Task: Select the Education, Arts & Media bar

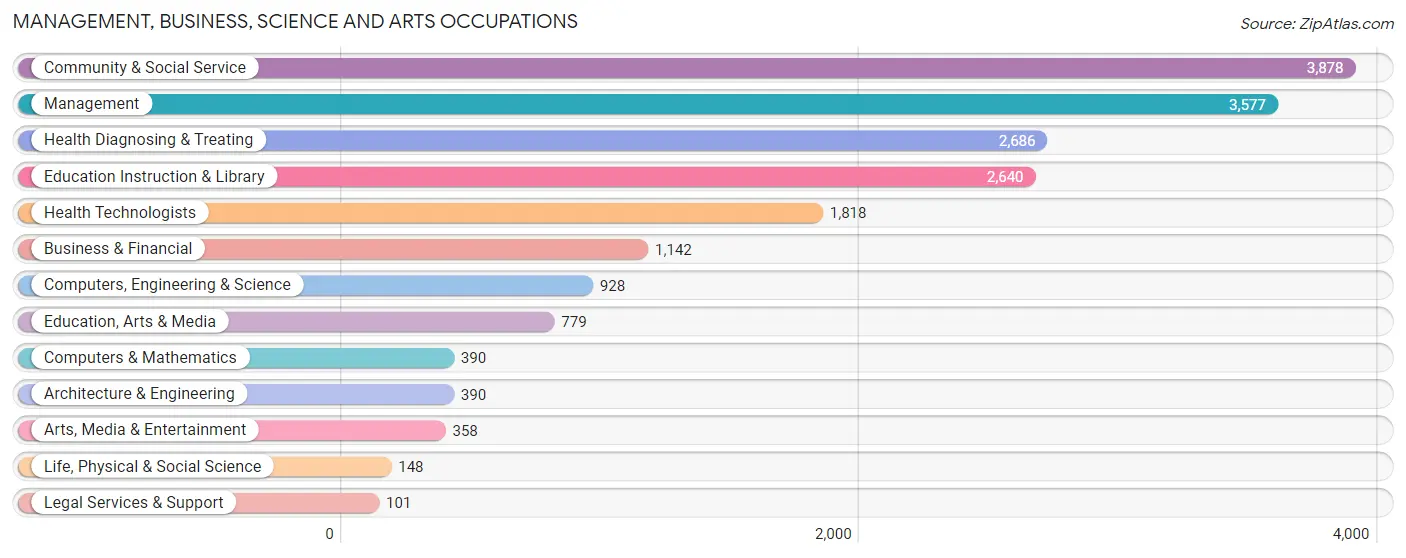Action: coord(286,322)
